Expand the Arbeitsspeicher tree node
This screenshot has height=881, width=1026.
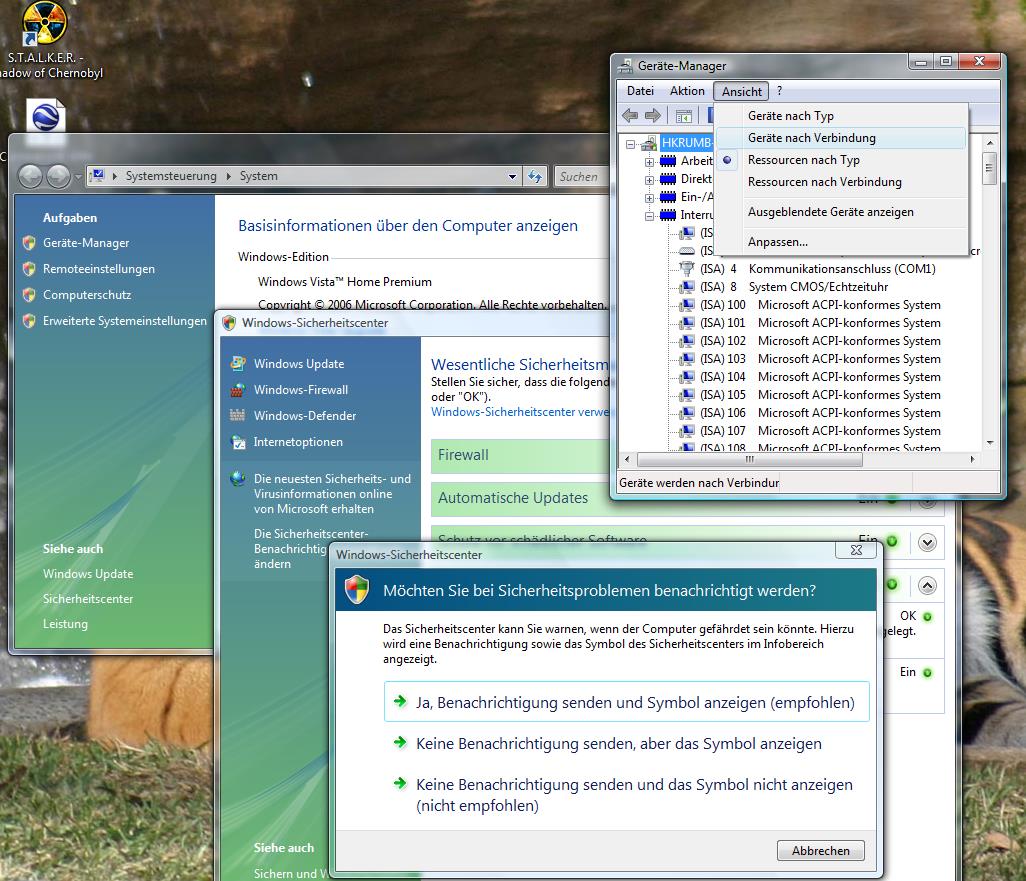click(x=649, y=162)
